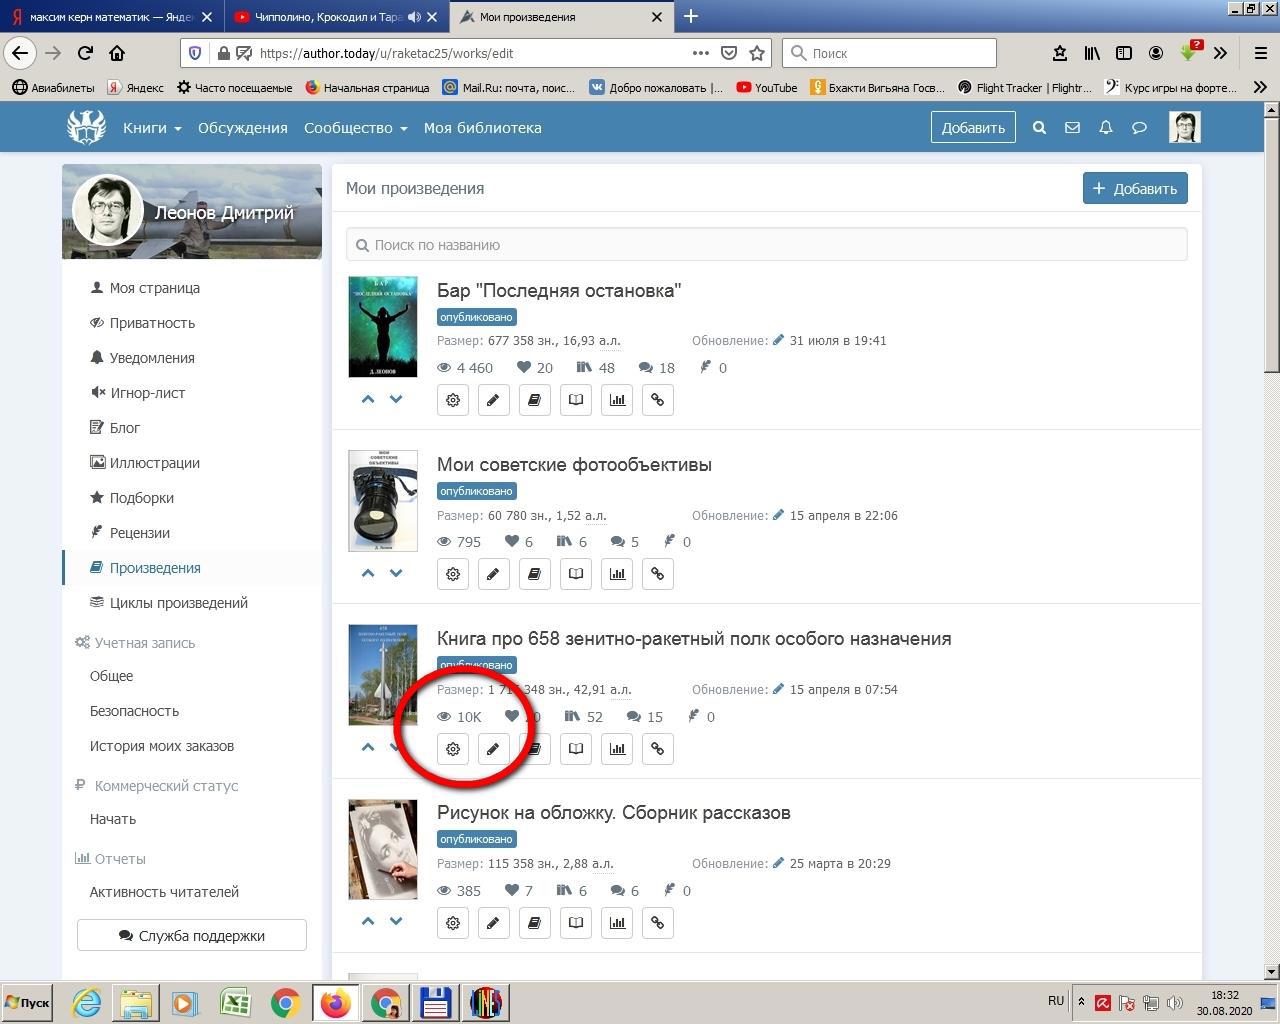The height and width of the screenshot is (1024, 1280).
Task: Move Бар "Последняя остановка" down with arrow
Action: (x=396, y=399)
